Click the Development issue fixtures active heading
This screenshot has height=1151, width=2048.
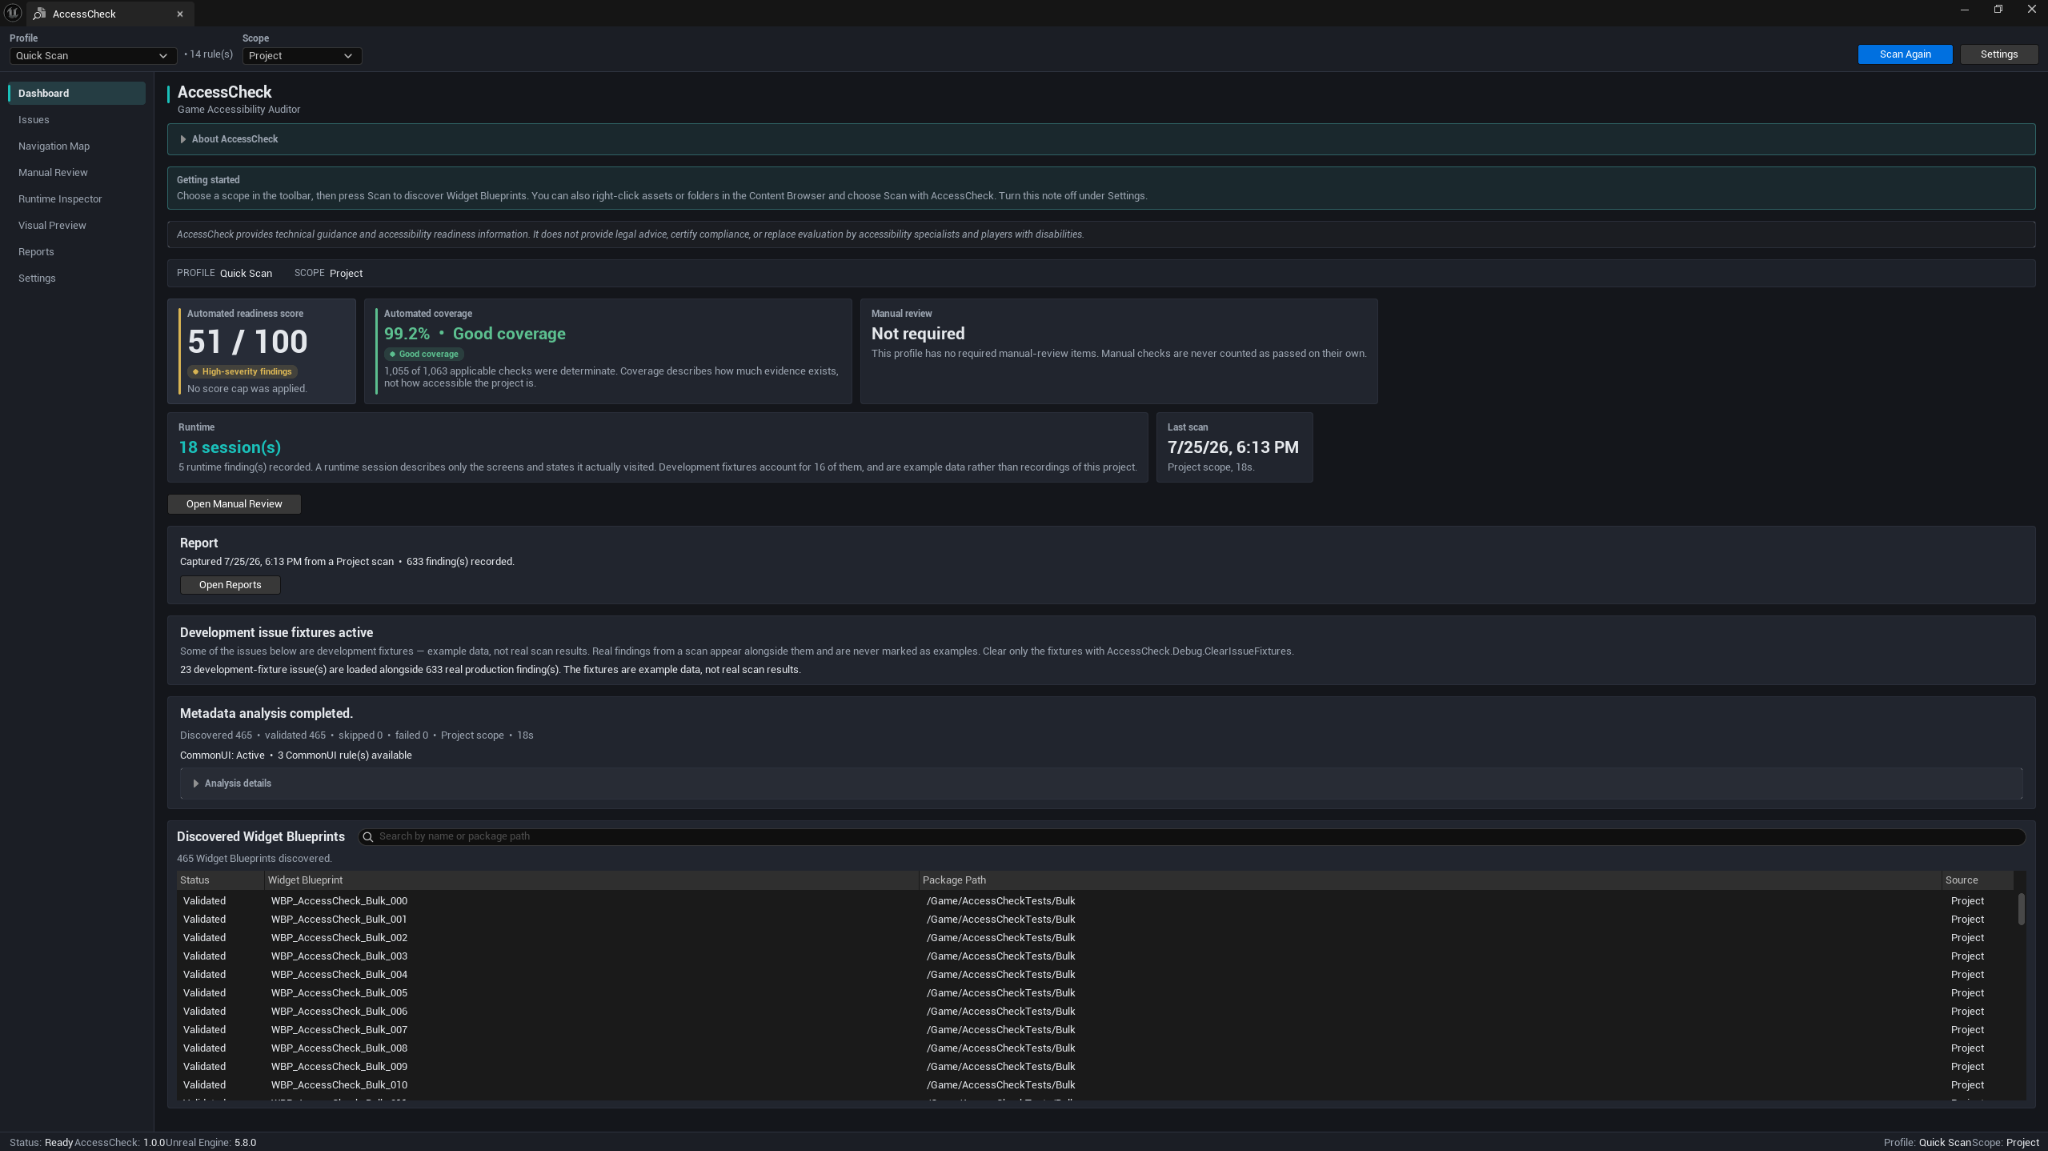click(276, 633)
